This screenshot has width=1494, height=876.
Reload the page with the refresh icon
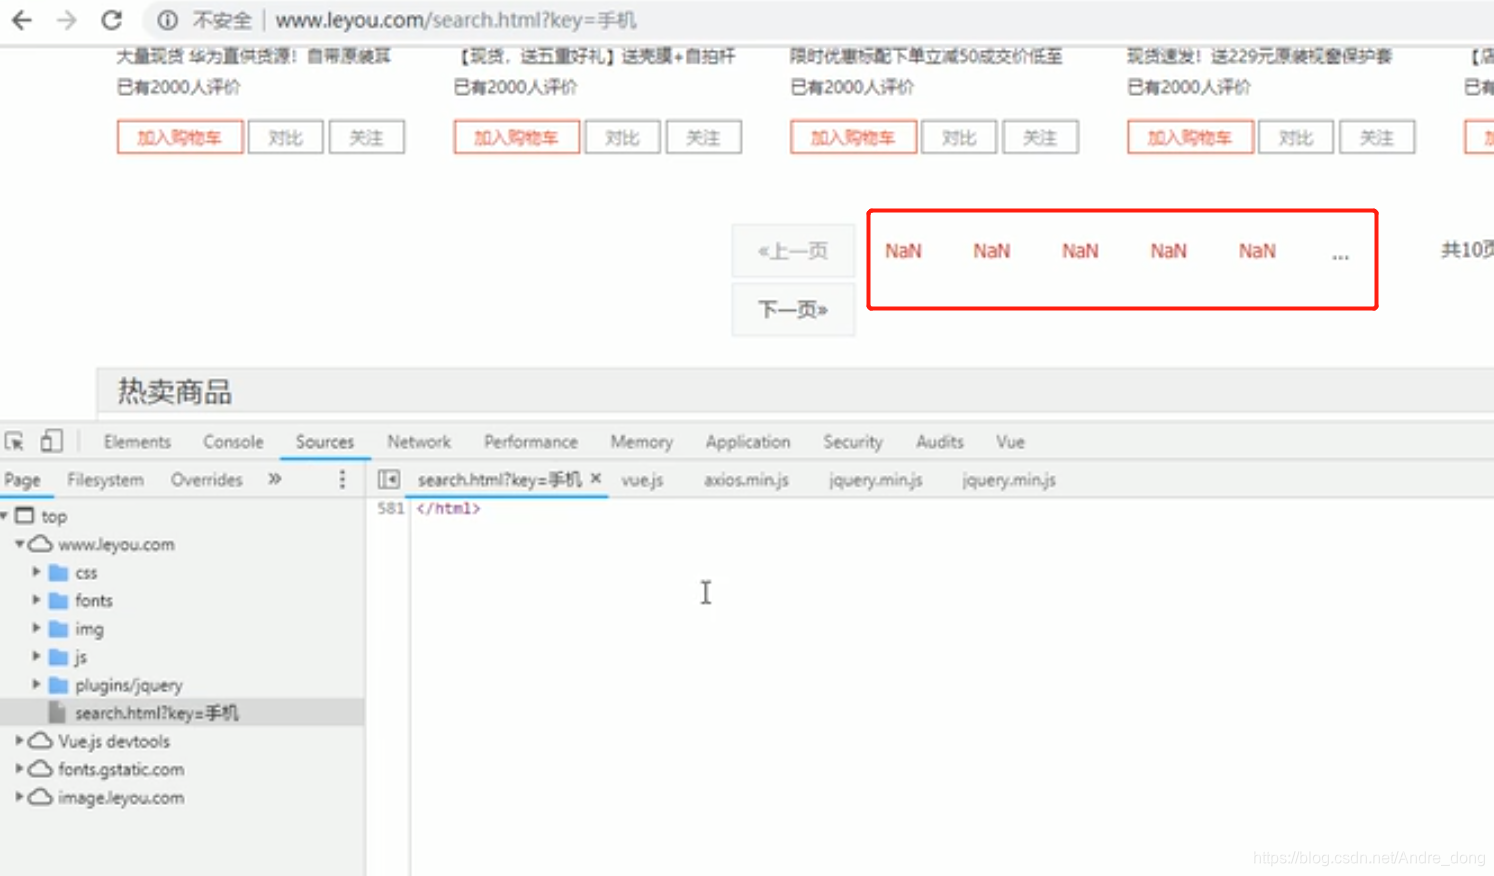point(112,20)
